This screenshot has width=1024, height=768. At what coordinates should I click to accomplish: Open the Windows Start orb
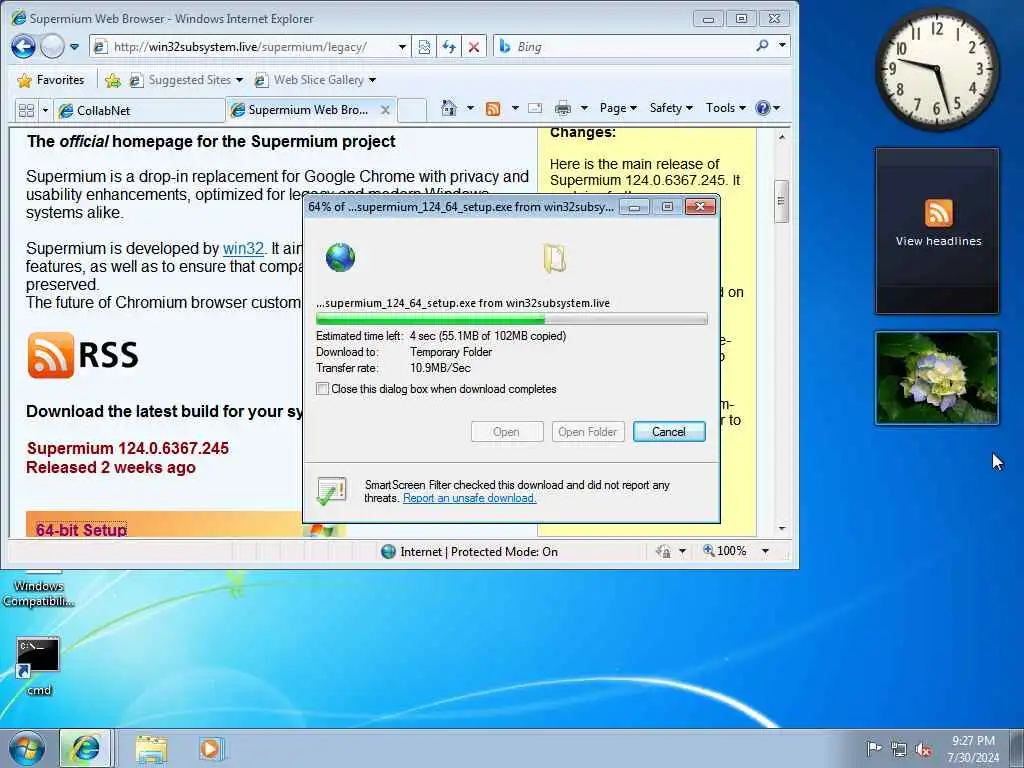pos(27,748)
